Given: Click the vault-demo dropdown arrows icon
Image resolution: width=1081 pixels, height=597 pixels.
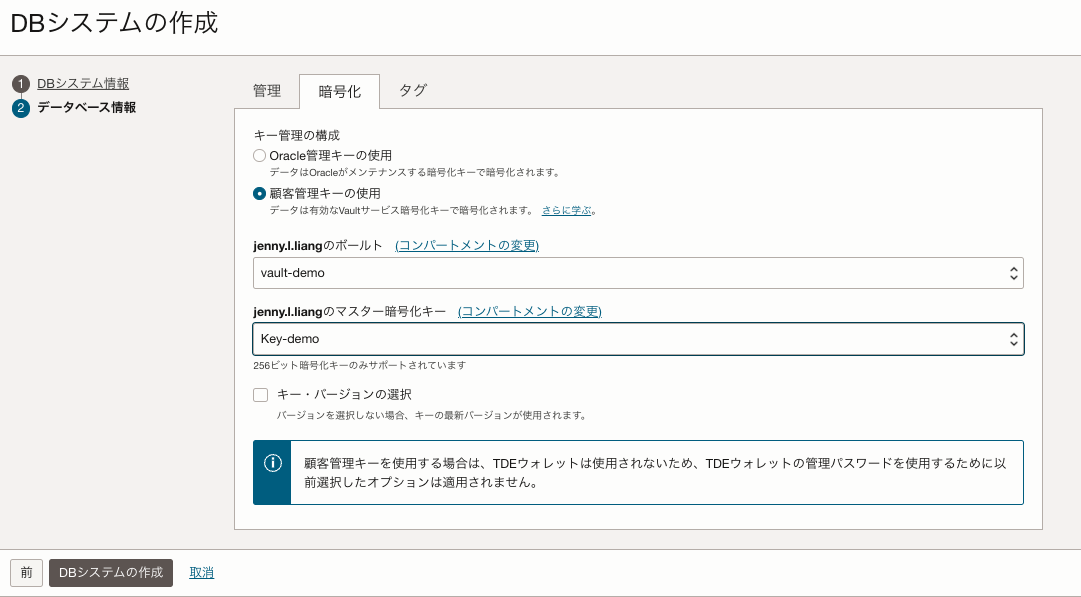Looking at the screenshot, I should [1013, 273].
